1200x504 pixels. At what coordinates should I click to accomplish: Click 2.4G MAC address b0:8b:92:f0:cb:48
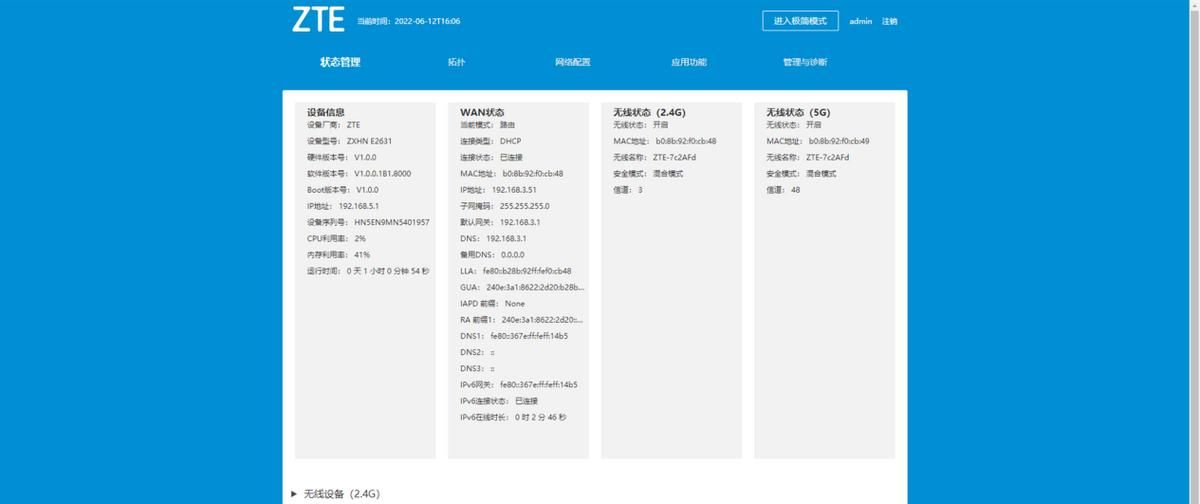point(686,141)
